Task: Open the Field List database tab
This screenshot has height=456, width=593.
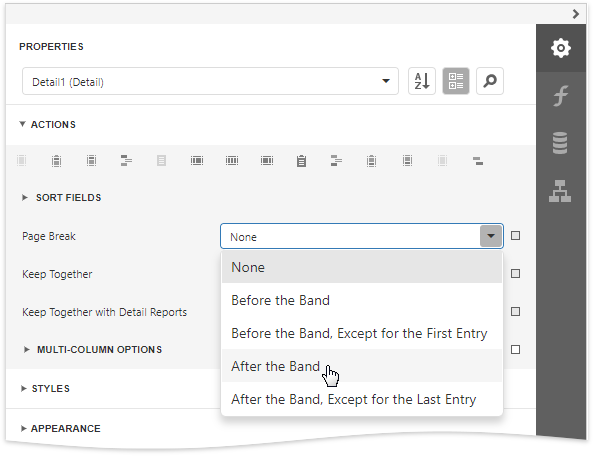Action: tap(560, 143)
